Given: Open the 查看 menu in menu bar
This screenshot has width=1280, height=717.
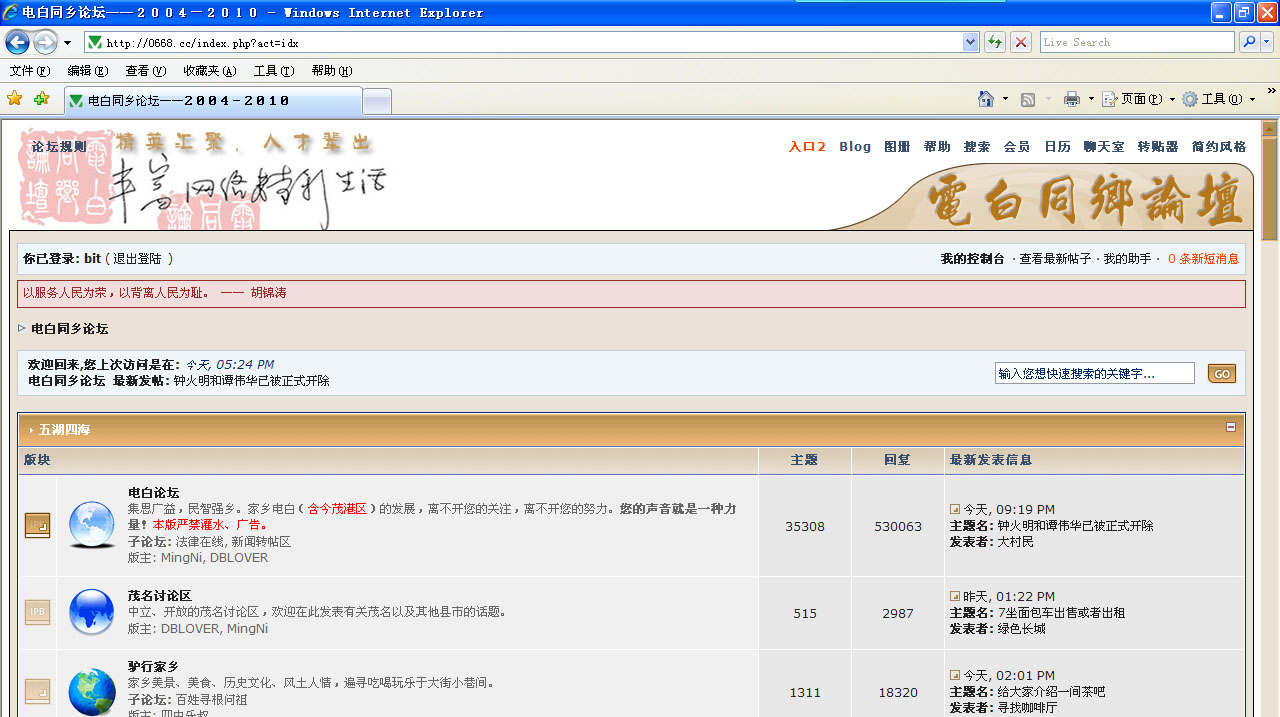Looking at the screenshot, I should [145, 71].
